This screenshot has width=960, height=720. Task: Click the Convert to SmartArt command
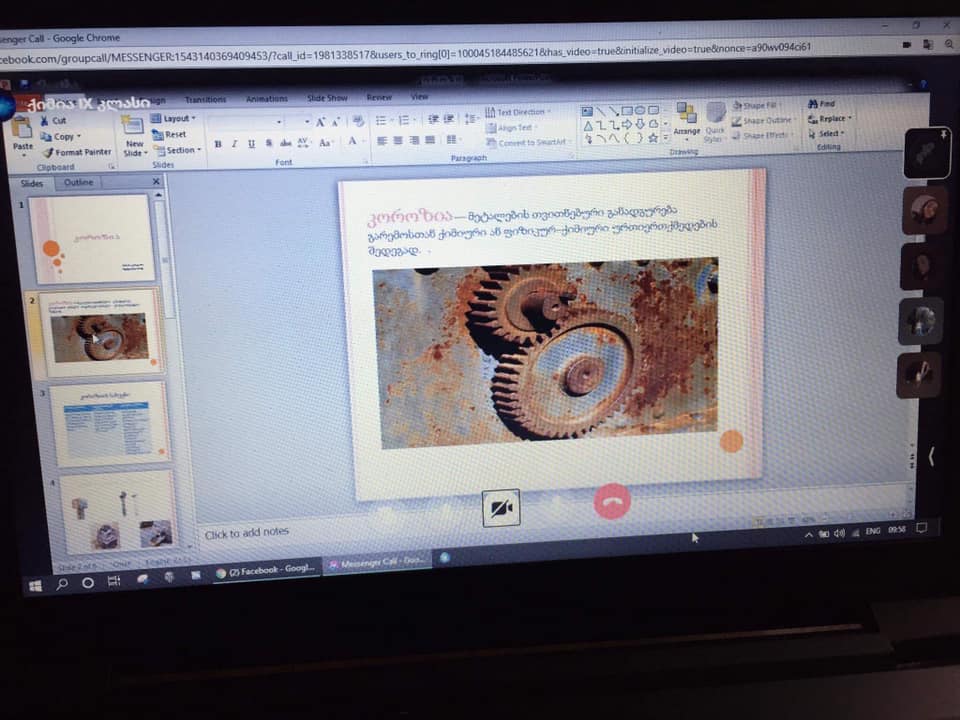[x=527, y=142]
